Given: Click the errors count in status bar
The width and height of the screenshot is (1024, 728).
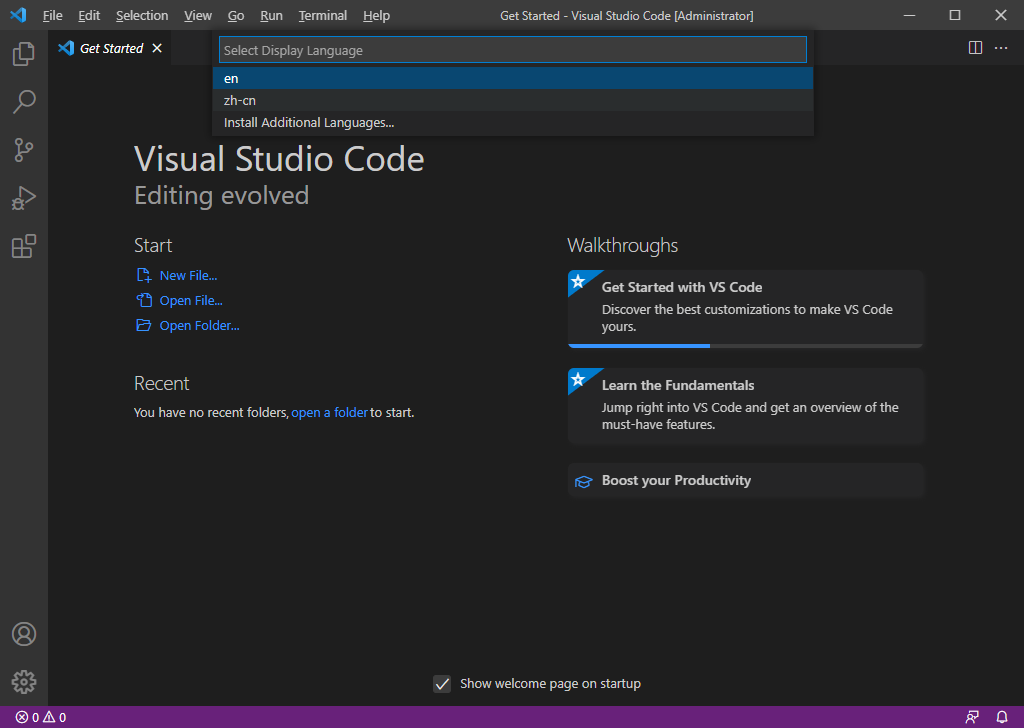Looking at the screenshot, I should [x=27, y=717].
